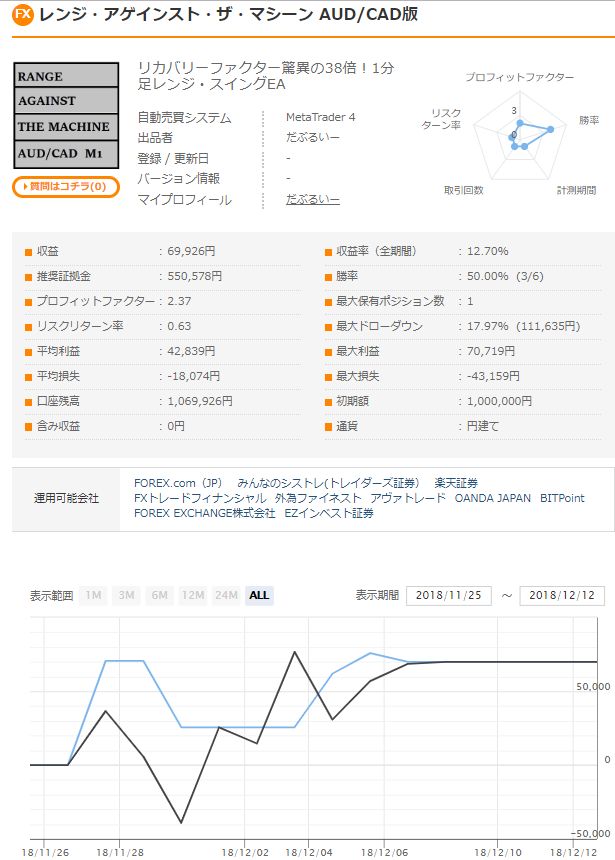The width and height of the screenshot is (615, 860).
Task: Open the FOREX EXCHANGE株式会社 link
Action: 205,513
